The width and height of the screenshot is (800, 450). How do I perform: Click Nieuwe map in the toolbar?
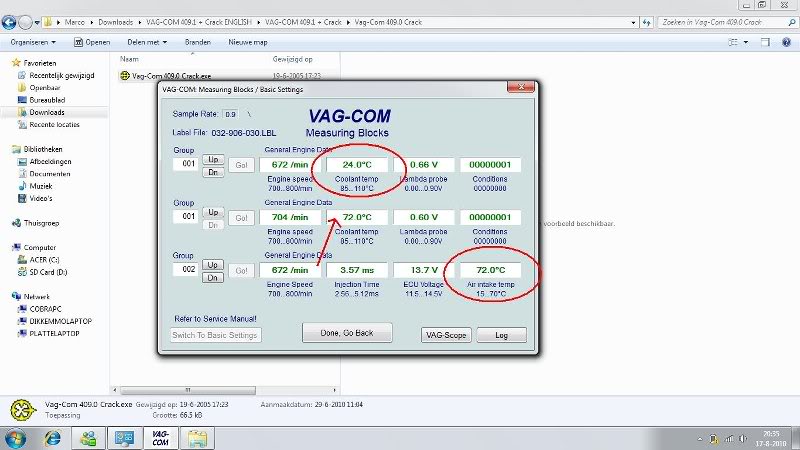coord(248,43)
